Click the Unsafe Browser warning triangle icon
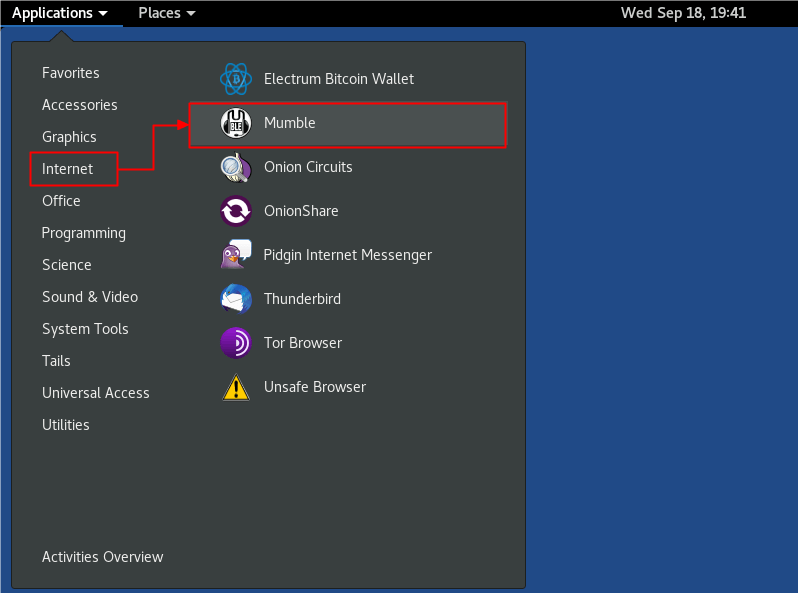This screenshot has height=593, width=798. coord(236,387)
